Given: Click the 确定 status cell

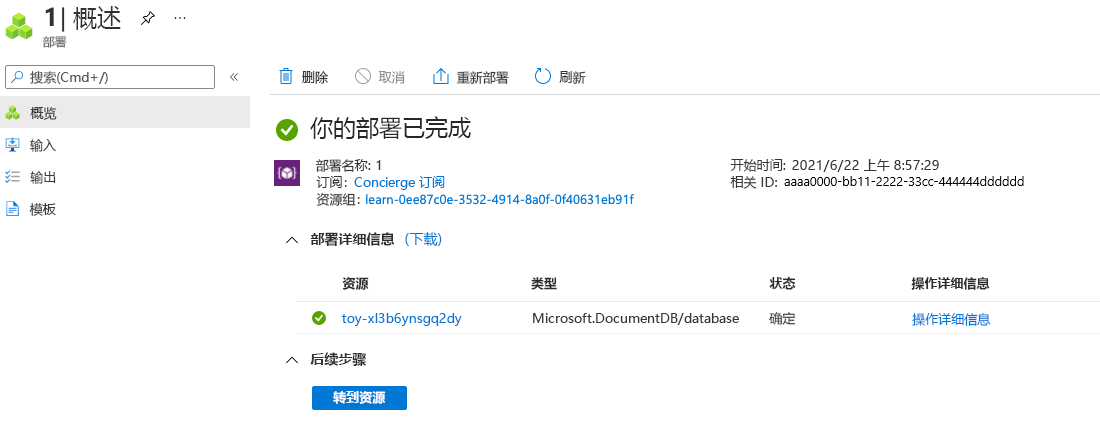Looking at the screenshot, I should point(782,318).
